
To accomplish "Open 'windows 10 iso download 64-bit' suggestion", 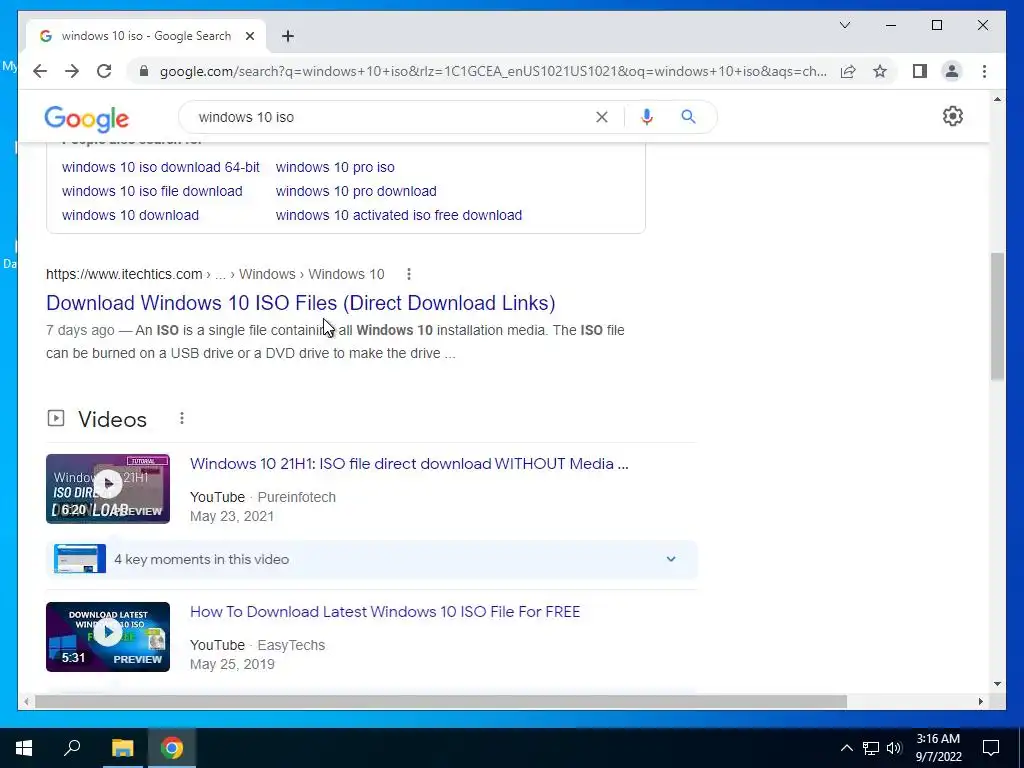I will 161,167.
